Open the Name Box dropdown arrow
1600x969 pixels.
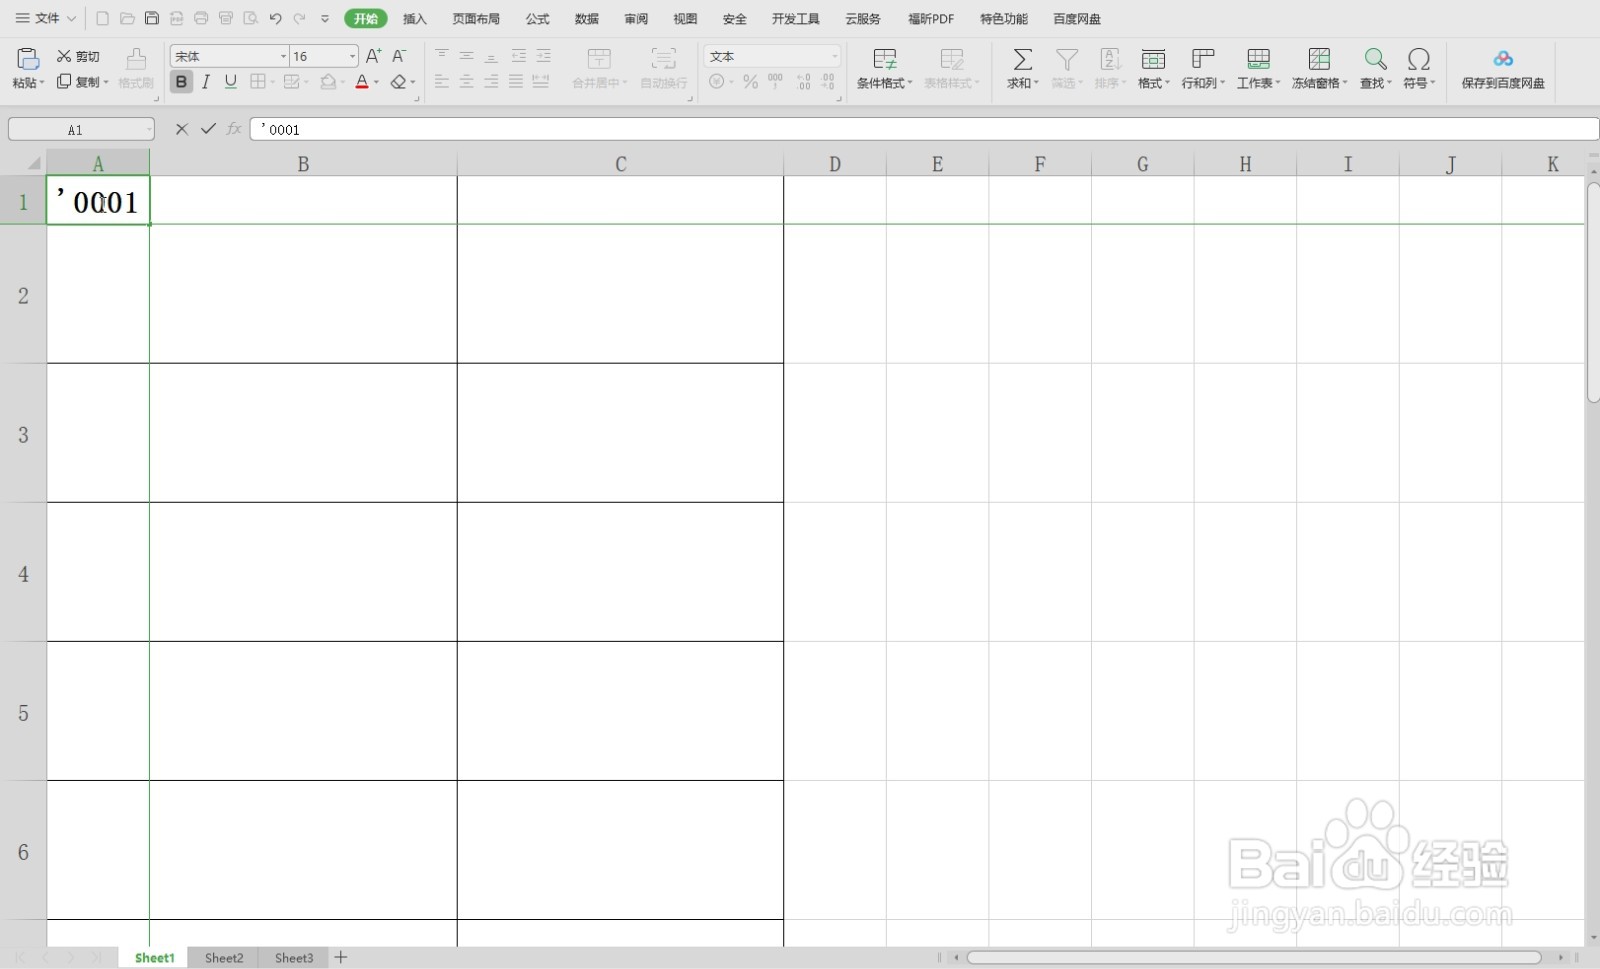[x=149, y=129]
